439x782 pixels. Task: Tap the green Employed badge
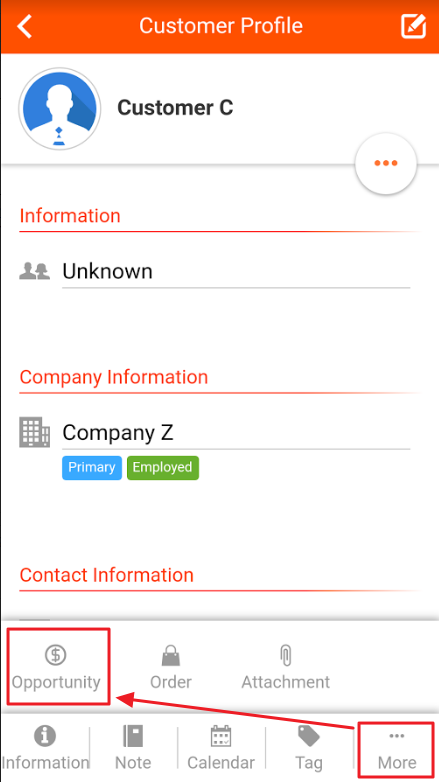(163, 468)
